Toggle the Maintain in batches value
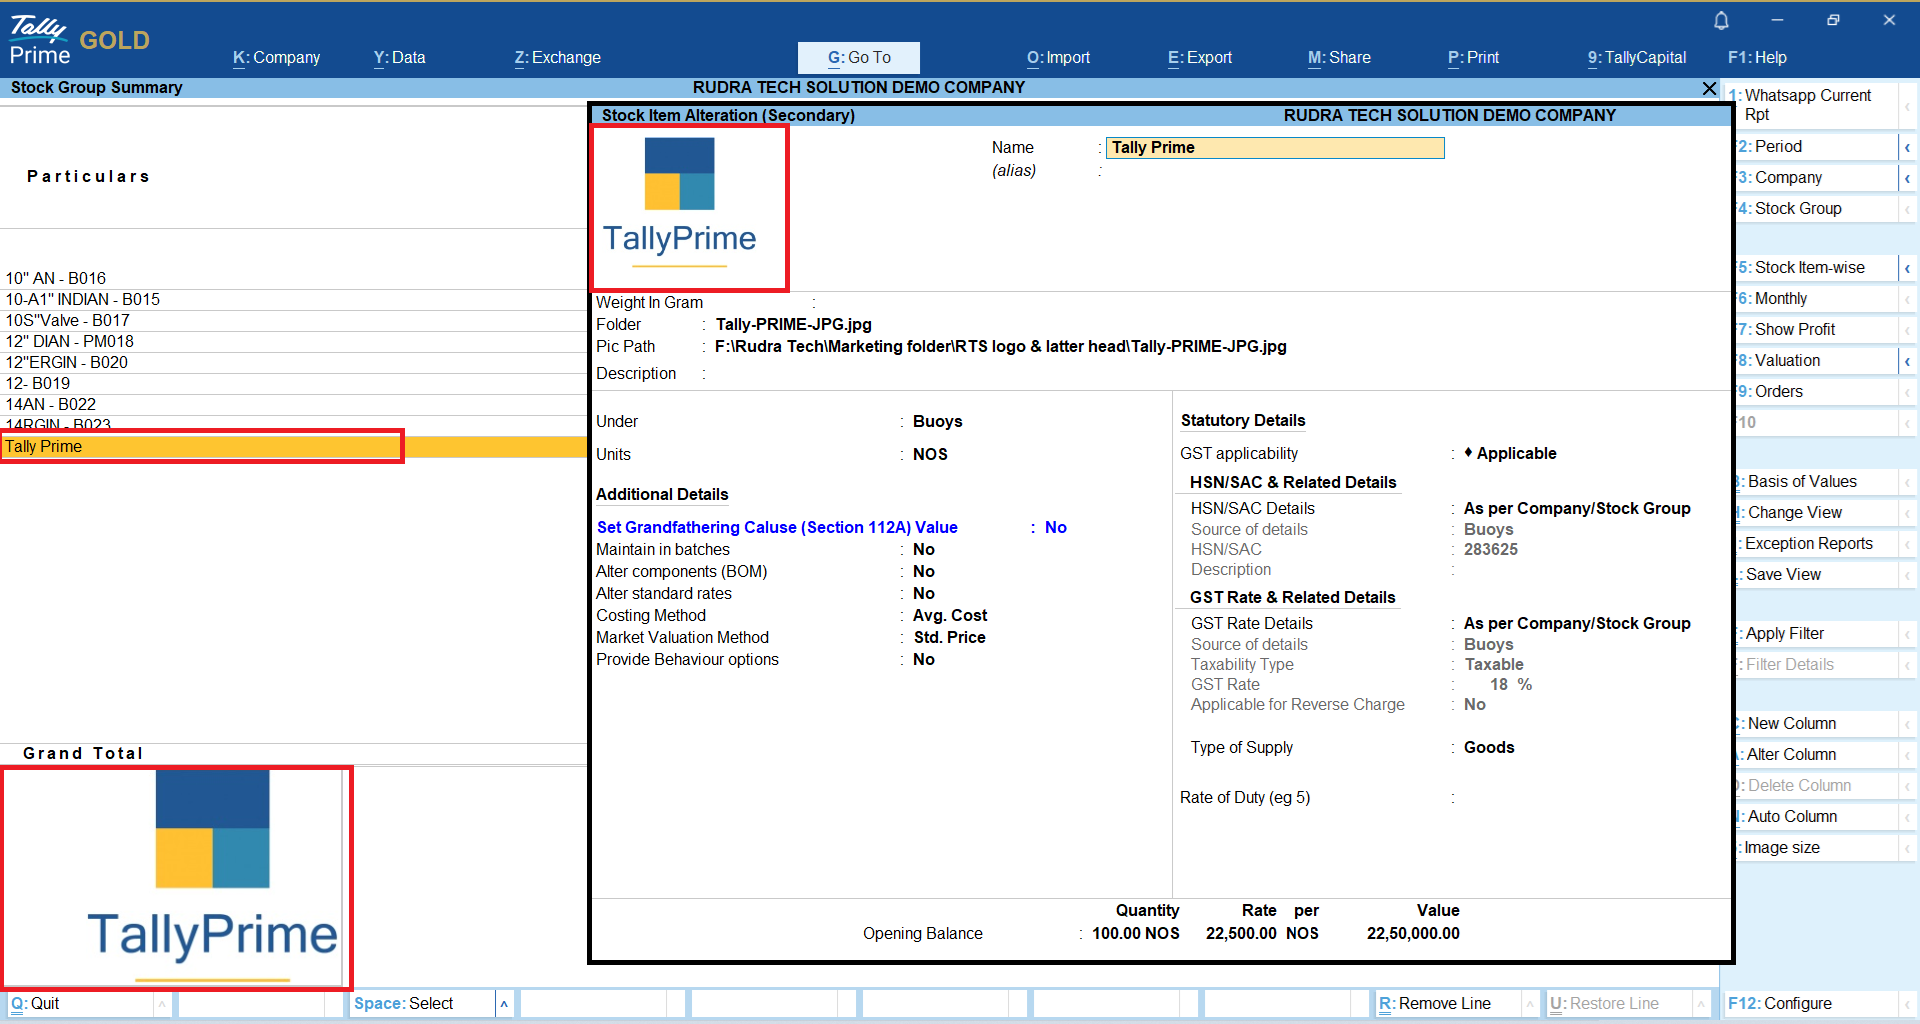Image resolution: width=1920 pixels, height=1024 pixels. [x=923, y=550]
